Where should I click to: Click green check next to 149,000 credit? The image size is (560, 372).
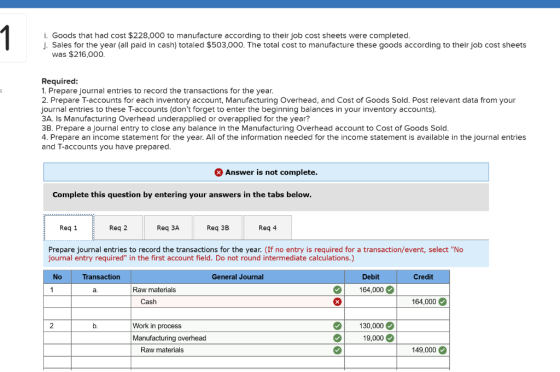(442, 350)
